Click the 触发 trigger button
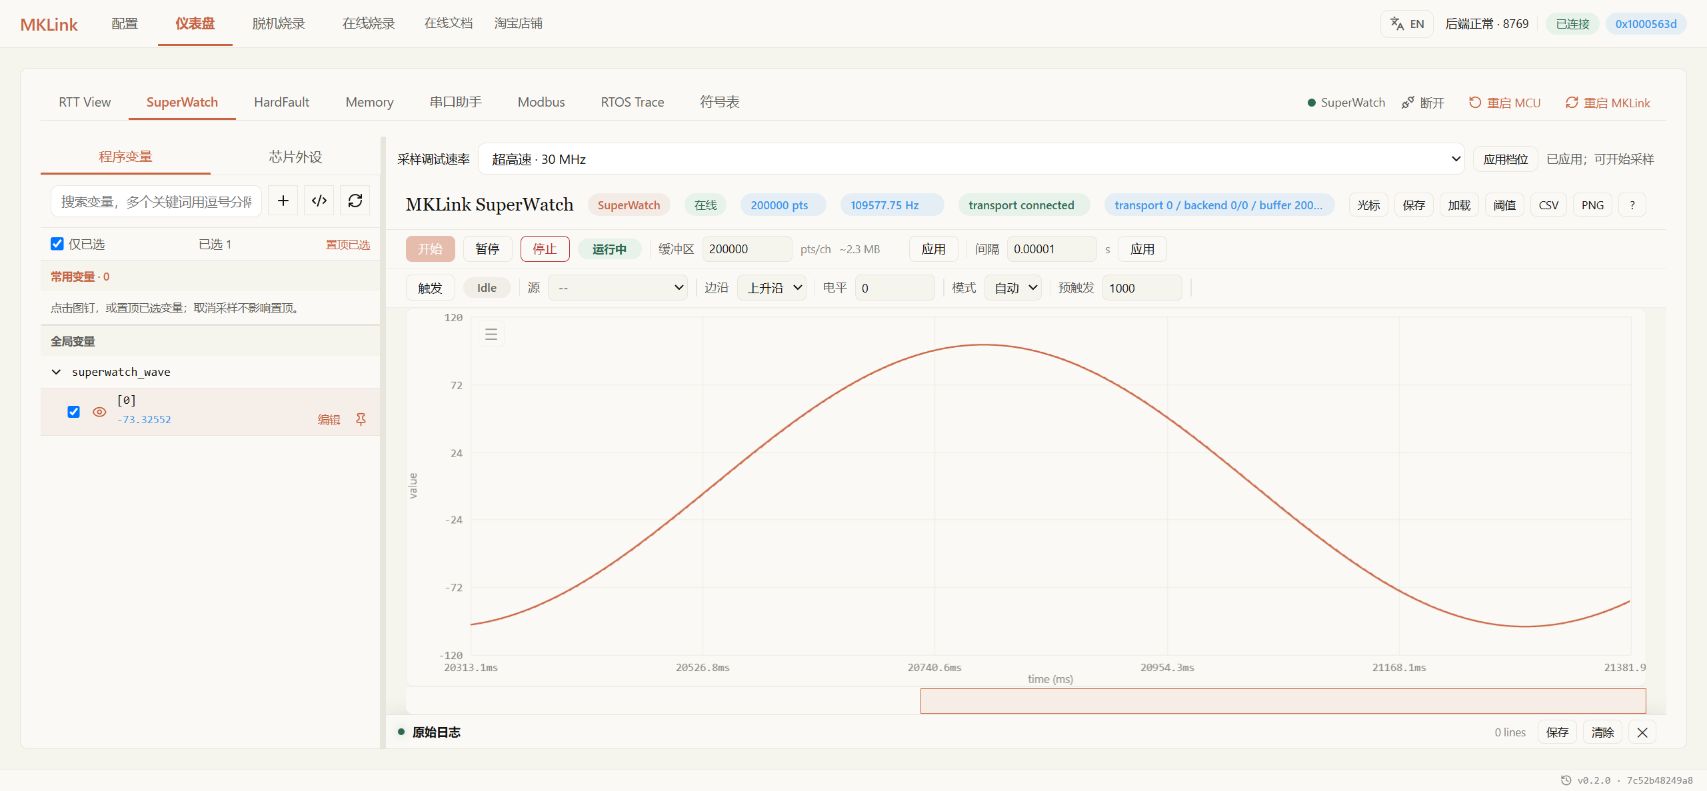1707x791 pixels. click(430, 288)
